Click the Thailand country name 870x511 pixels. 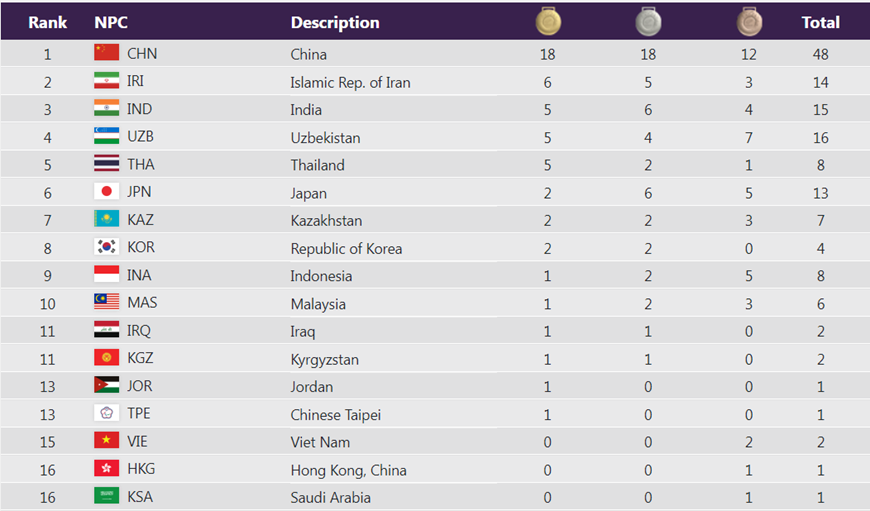pyautogui.click(x=317, y=165)
